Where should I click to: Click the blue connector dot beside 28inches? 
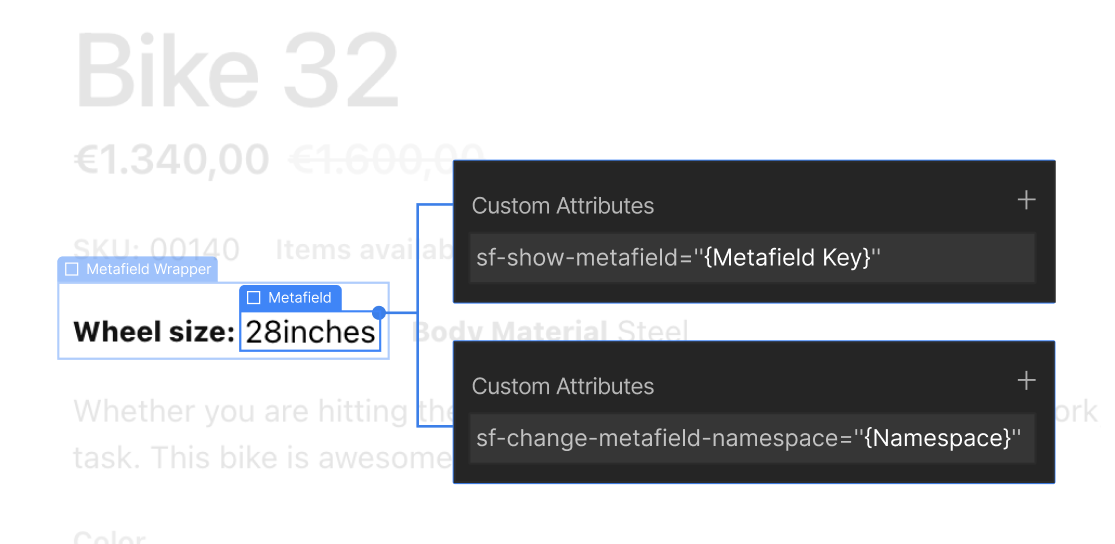(x=379, y=312)
